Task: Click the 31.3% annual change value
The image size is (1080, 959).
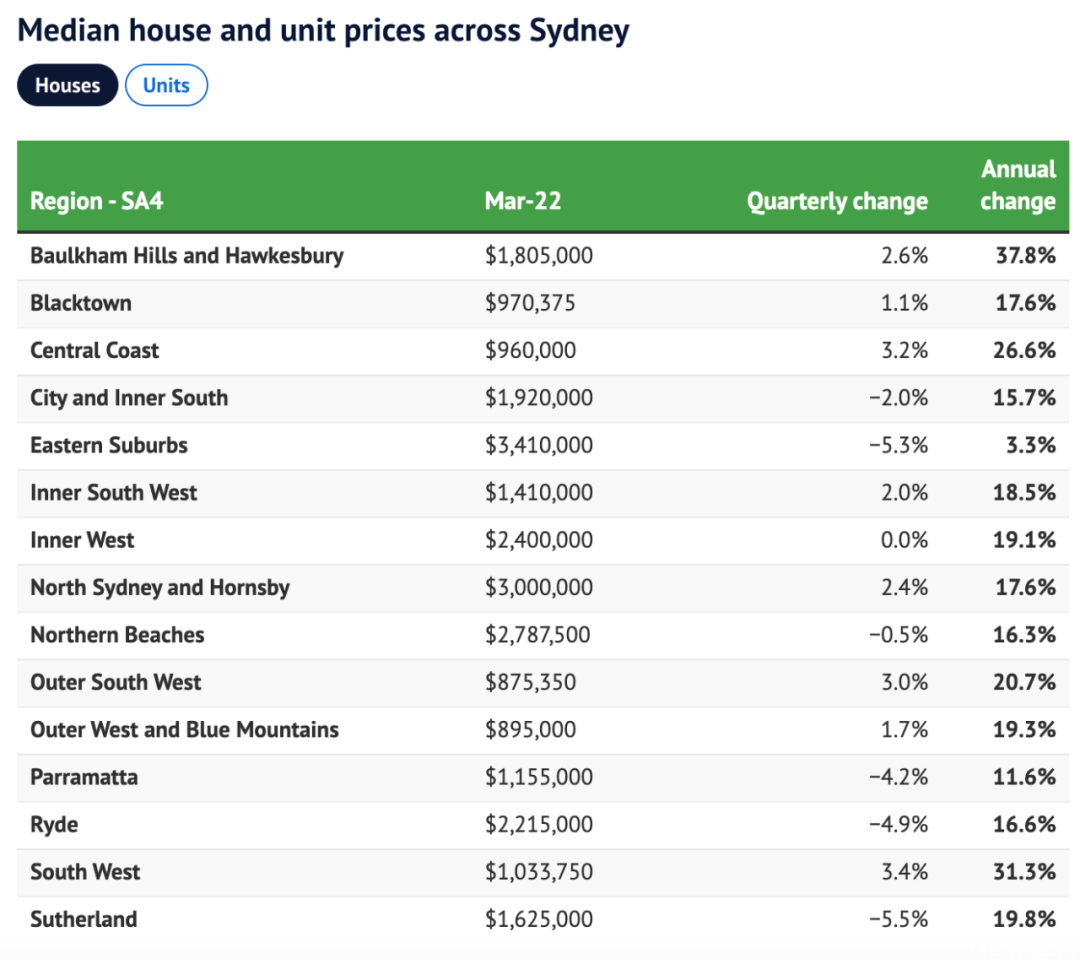Action: tap(1024, 872)
